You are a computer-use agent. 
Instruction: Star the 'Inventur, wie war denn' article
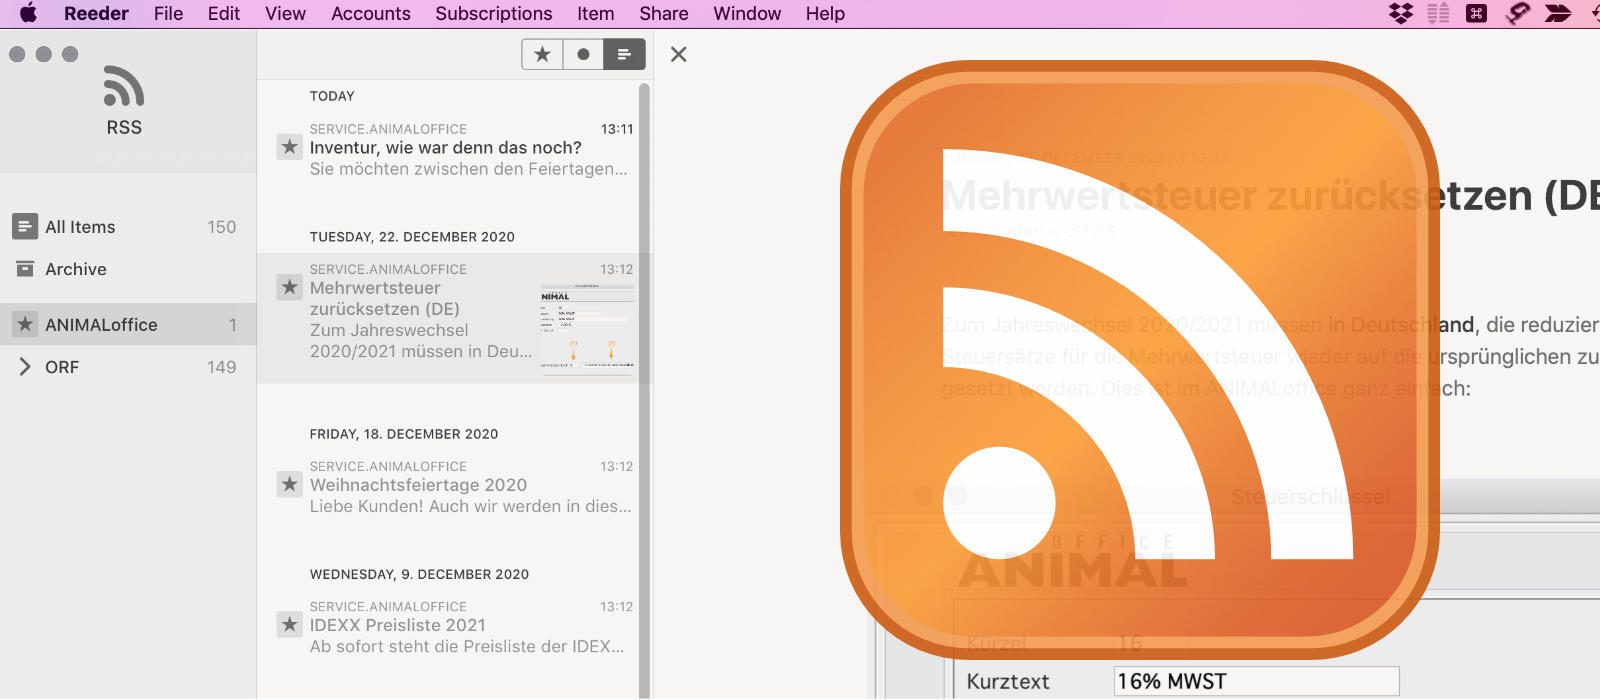coord(289,147)
